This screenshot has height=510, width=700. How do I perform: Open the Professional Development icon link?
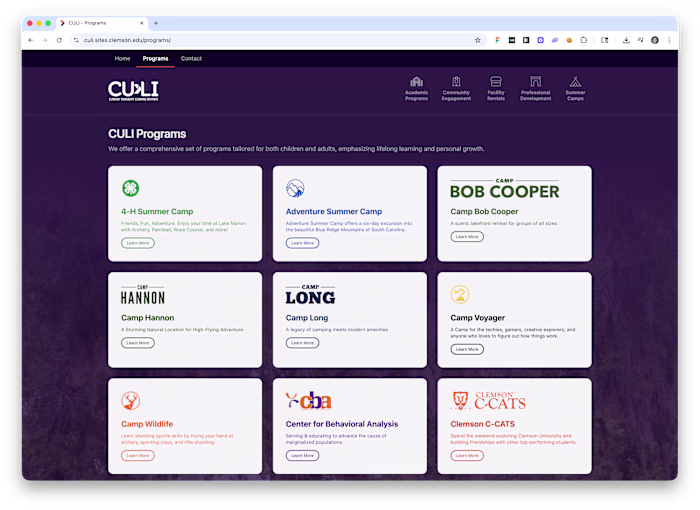pyautogui.click(x=535, y=88)
